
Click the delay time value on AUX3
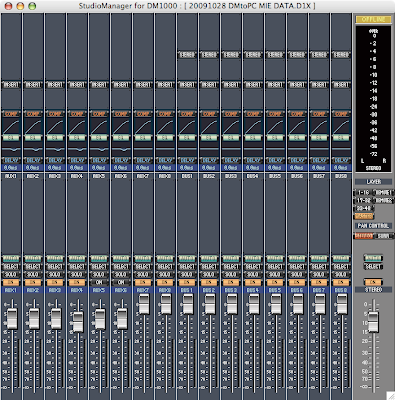click(55, 168)
